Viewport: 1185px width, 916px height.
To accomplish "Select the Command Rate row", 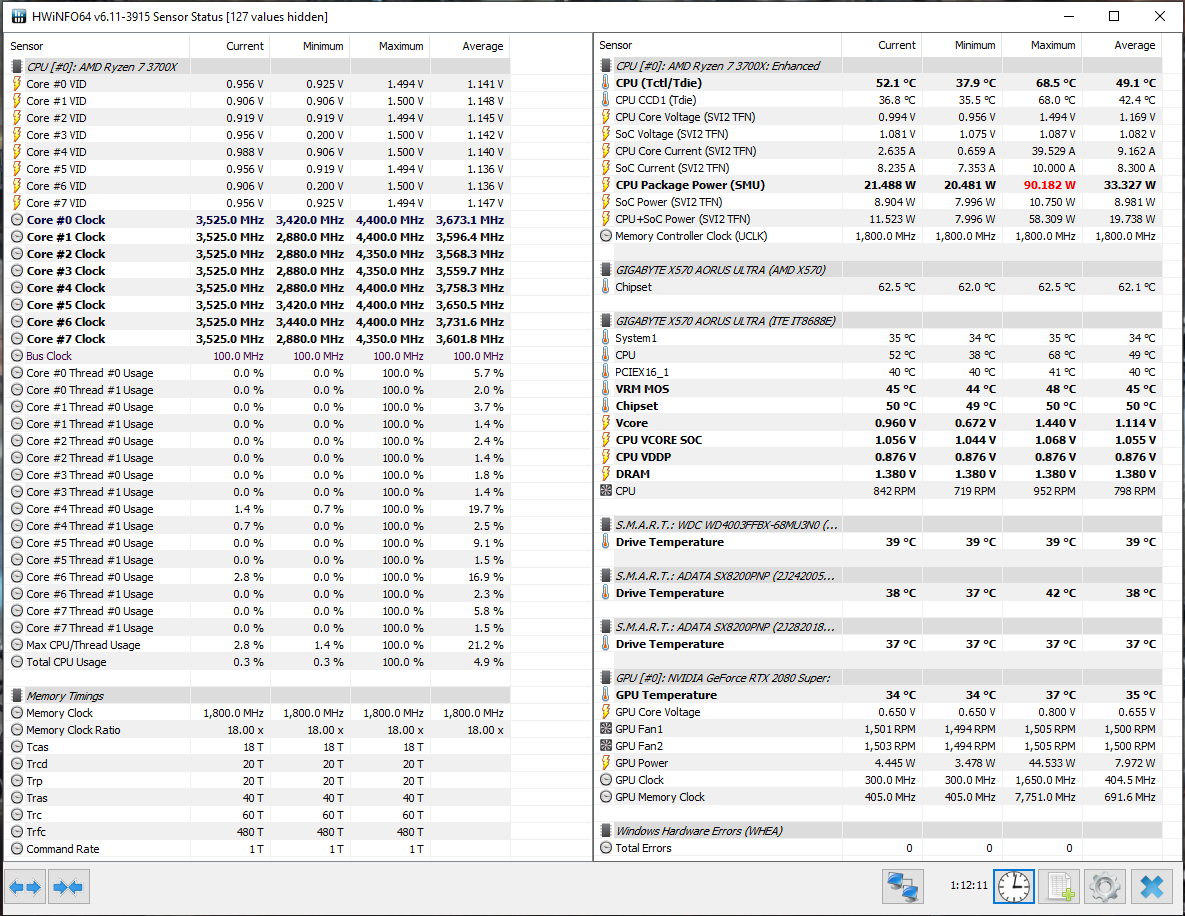I will [258, 849].
